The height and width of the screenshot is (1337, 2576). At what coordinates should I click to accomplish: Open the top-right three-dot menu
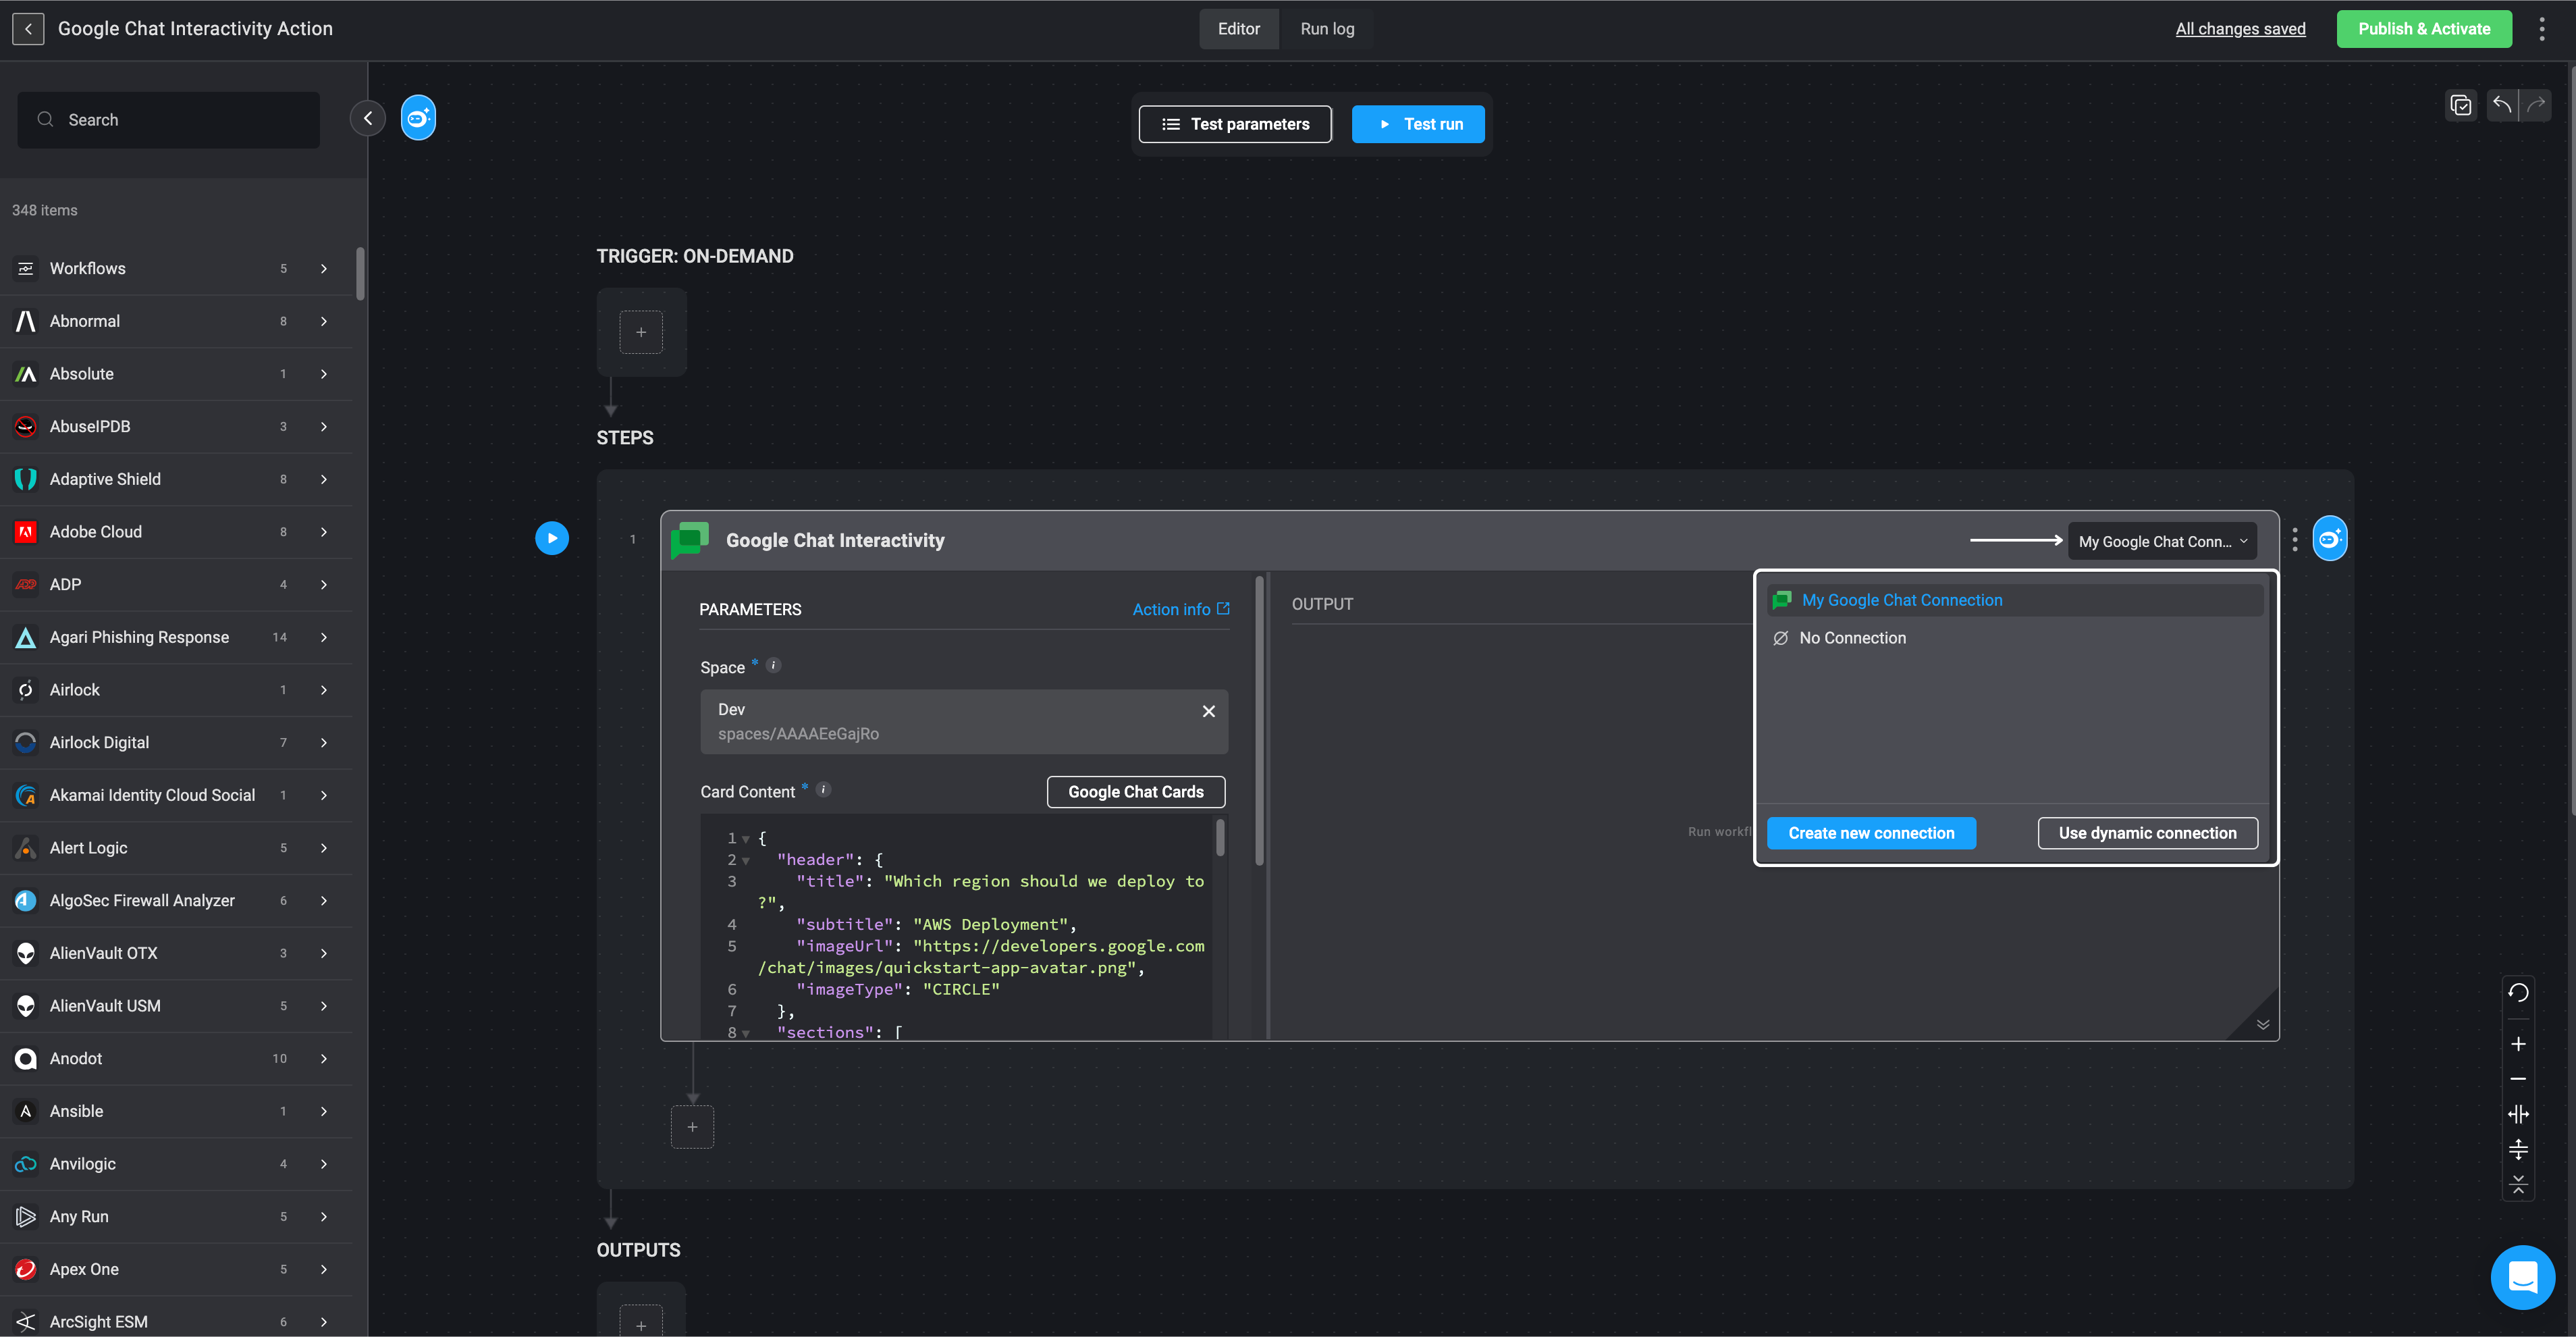point(2541,29)
